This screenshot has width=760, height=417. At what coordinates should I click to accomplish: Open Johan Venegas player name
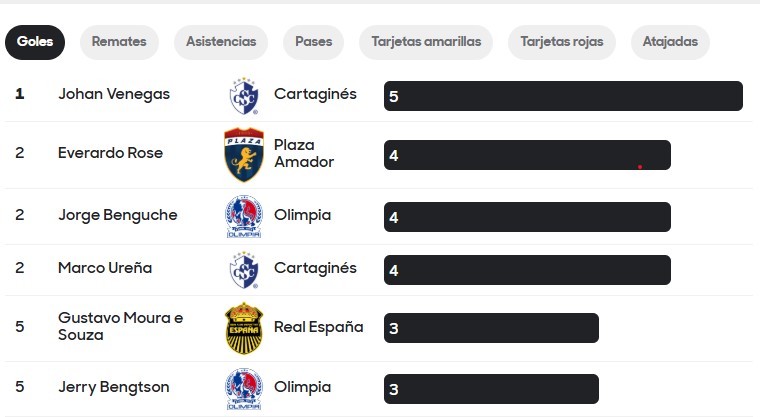pos(114,94)
